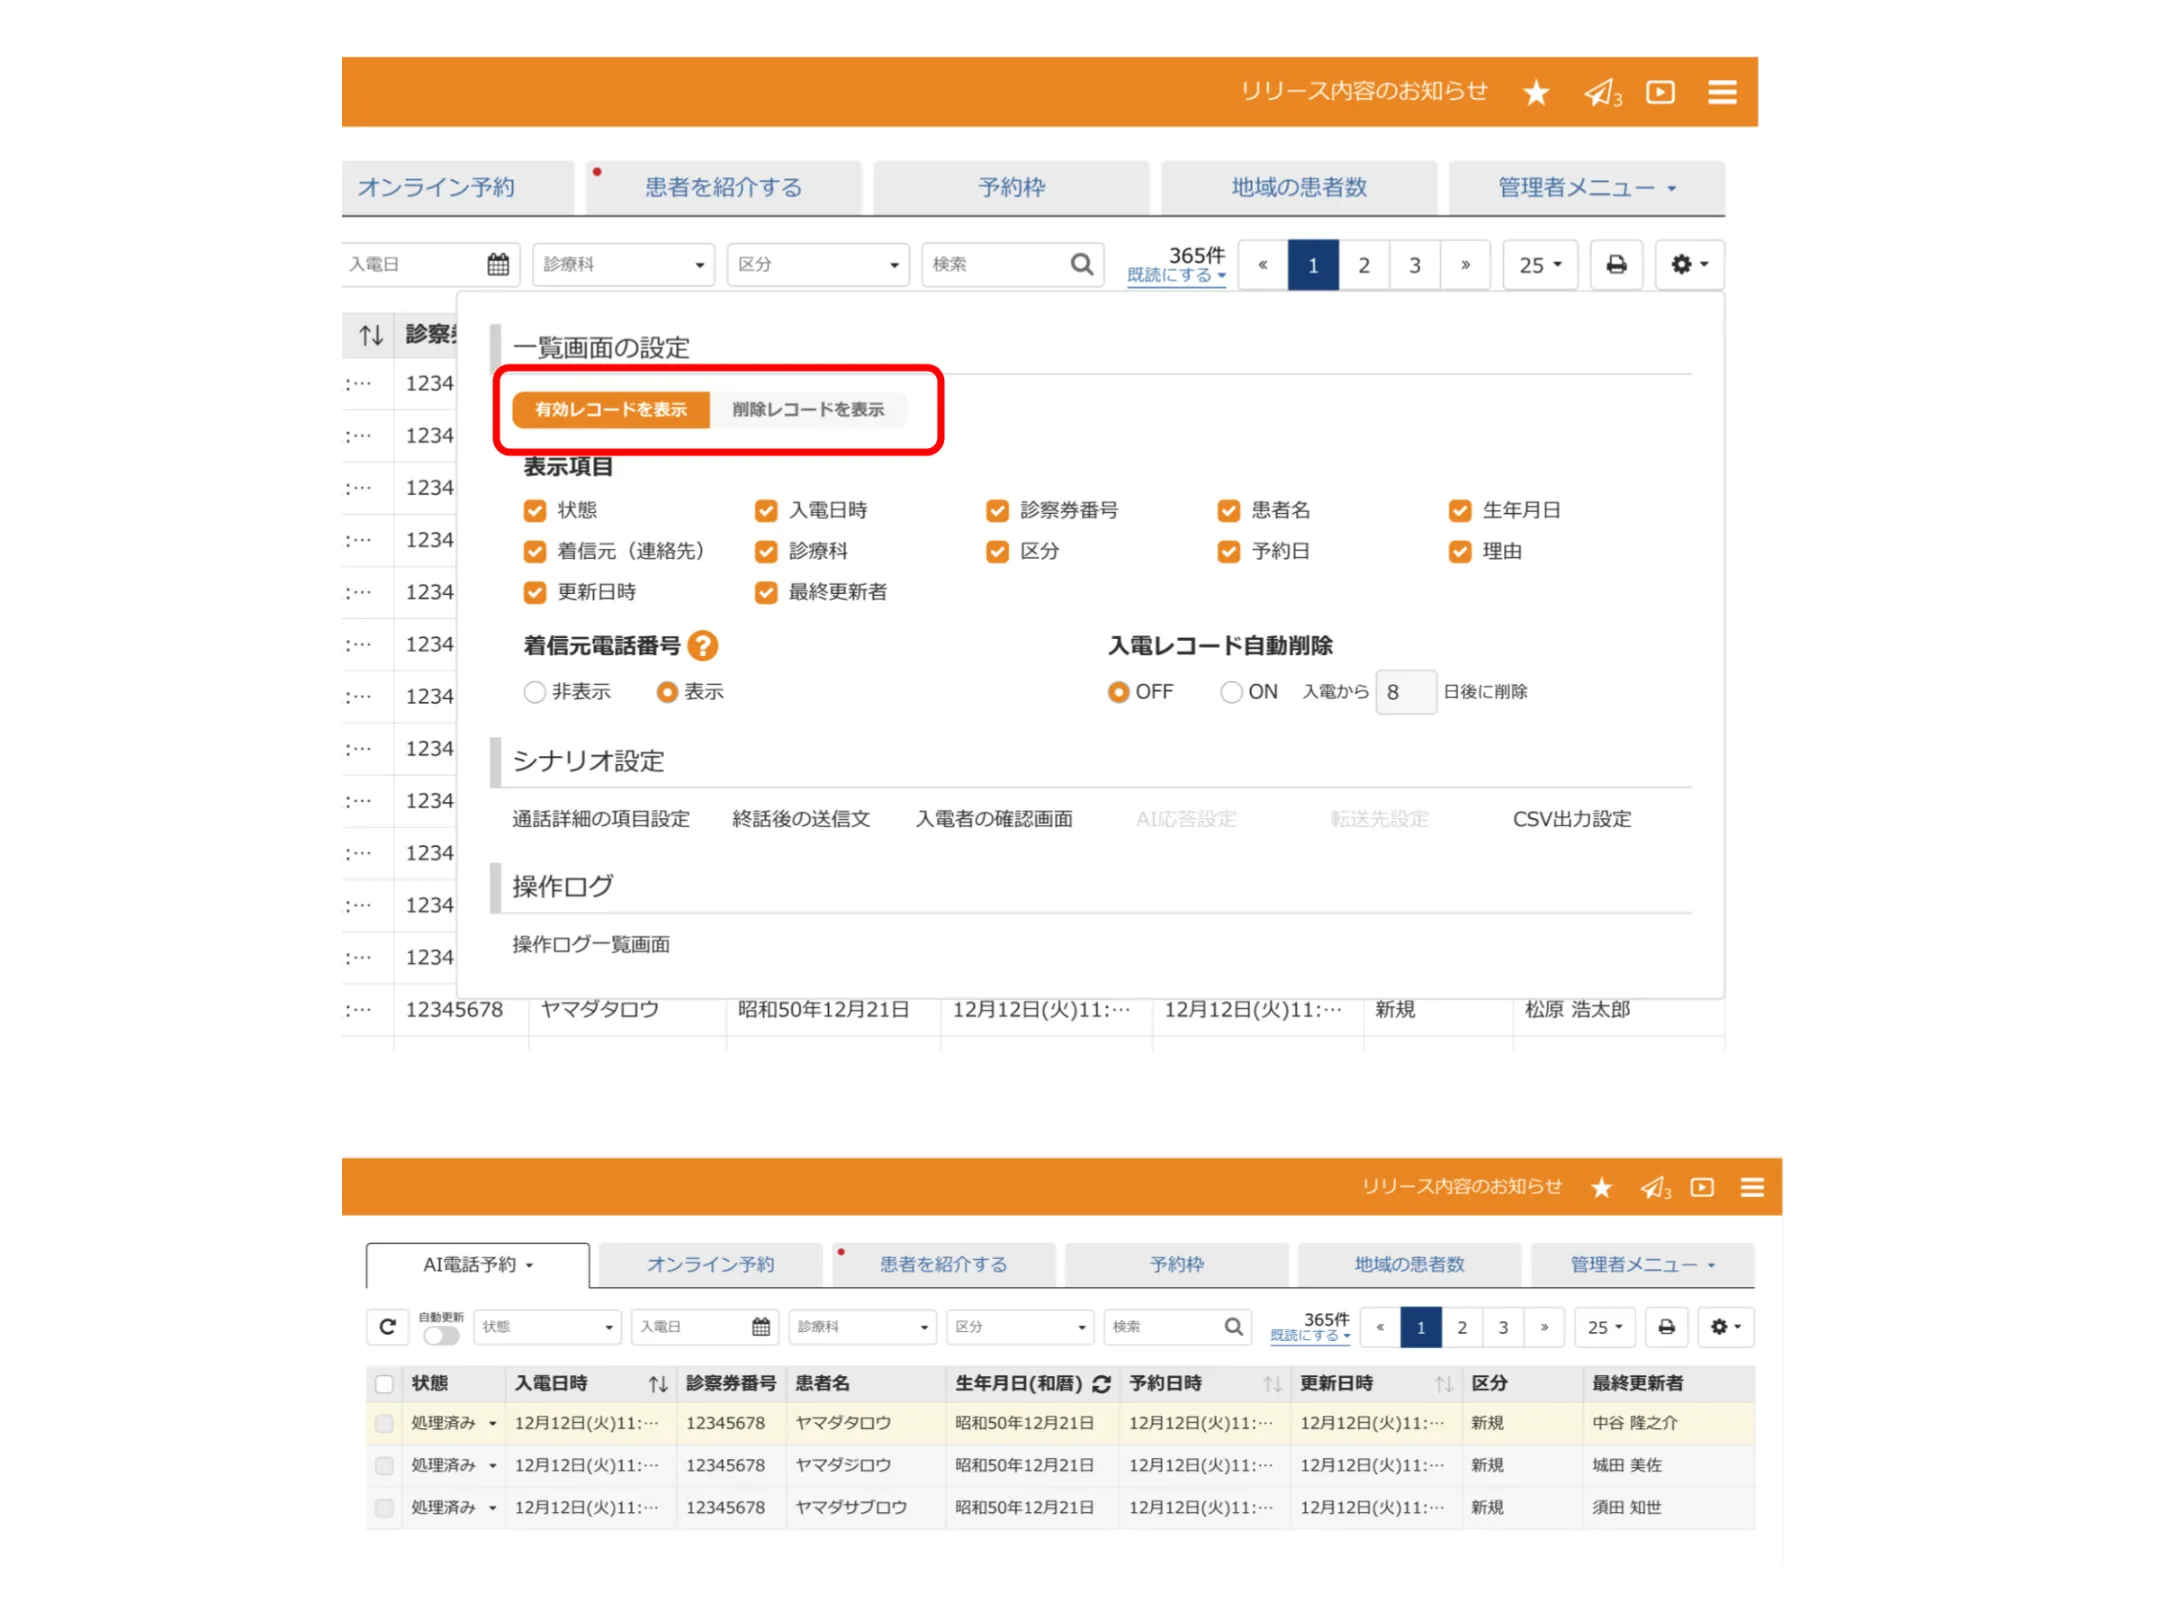2160x1620 pixels.
Task: Open the paper plane notifications icon in top header
Action: click(1601, 93)
